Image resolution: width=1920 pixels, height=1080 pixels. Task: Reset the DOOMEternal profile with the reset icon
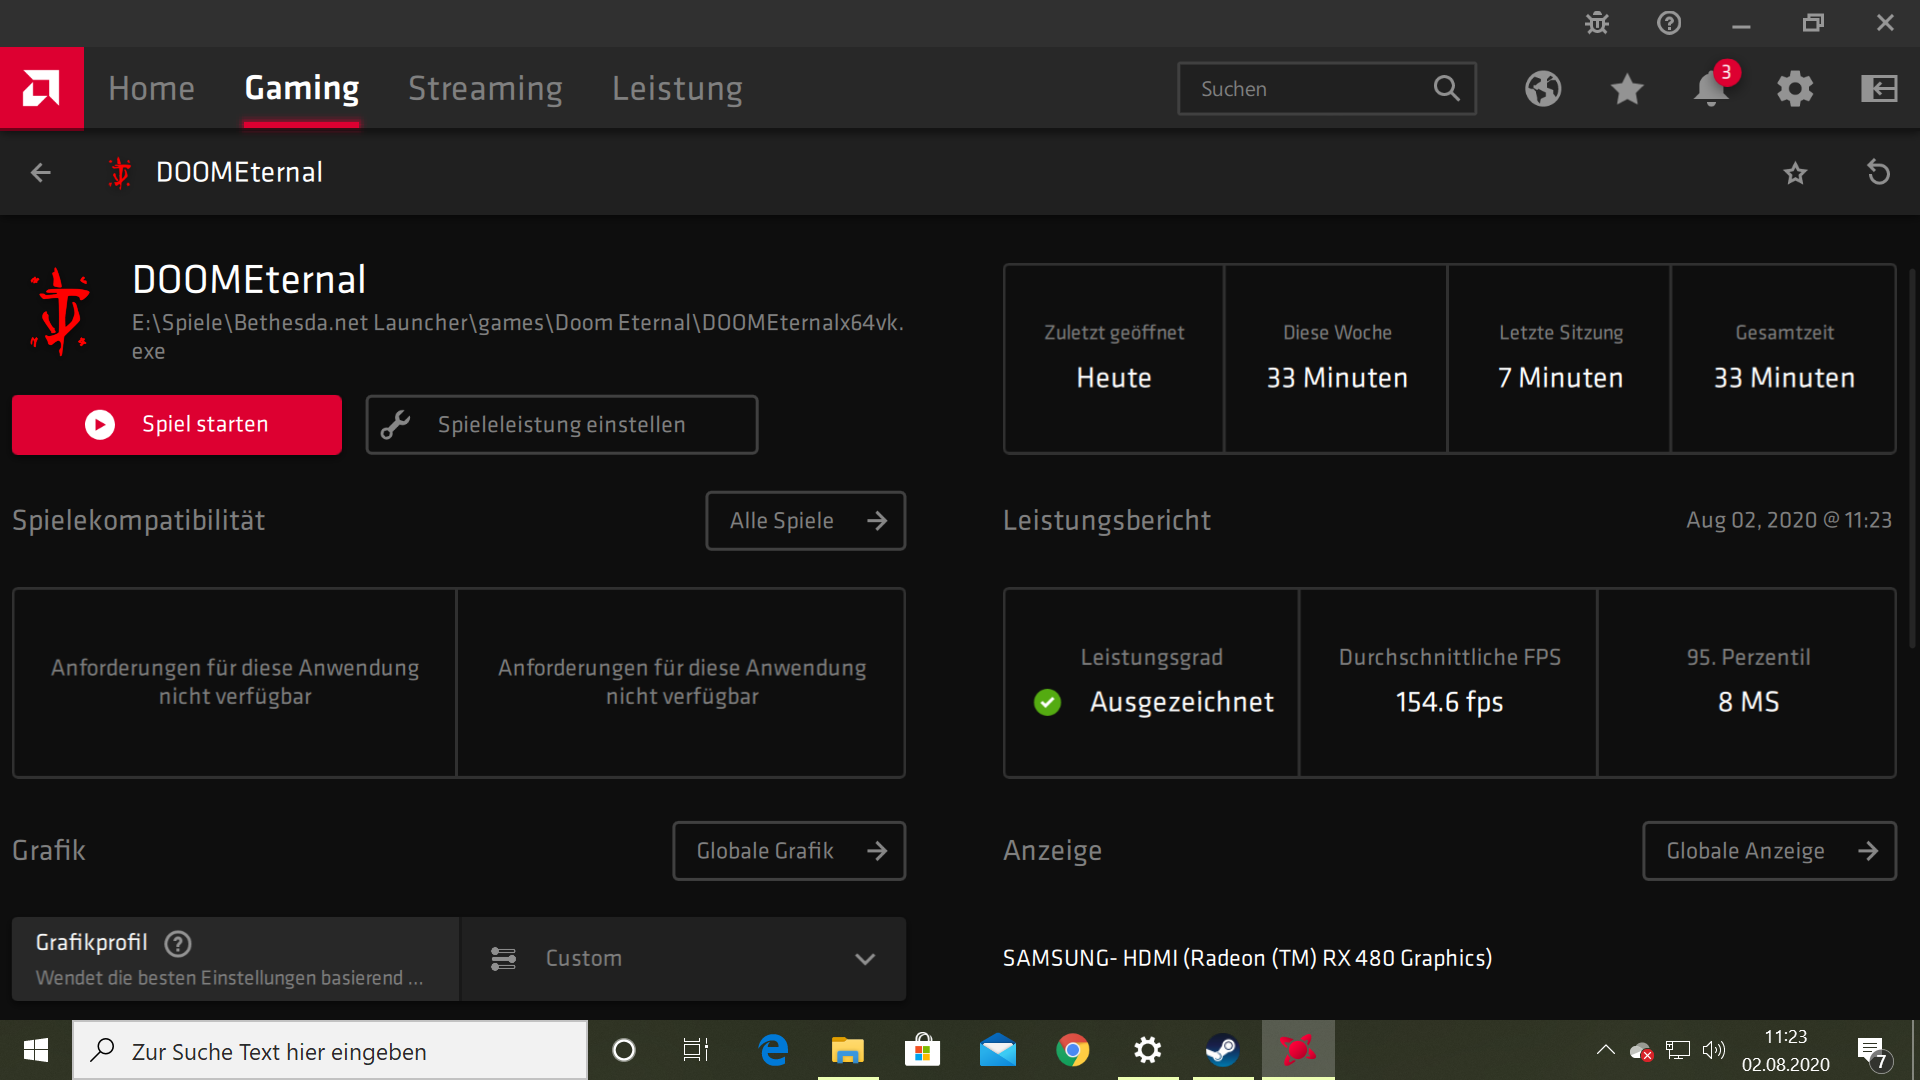1879,172
